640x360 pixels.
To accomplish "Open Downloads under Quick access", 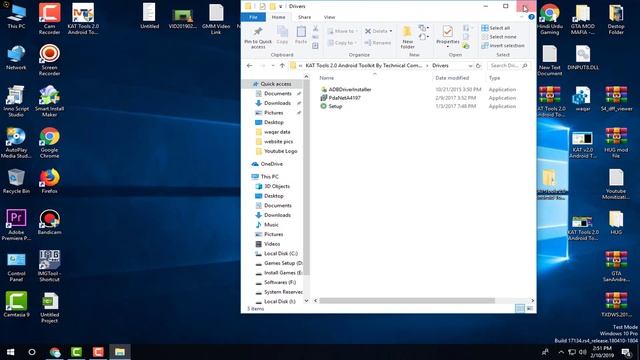I will pos(277,103).
